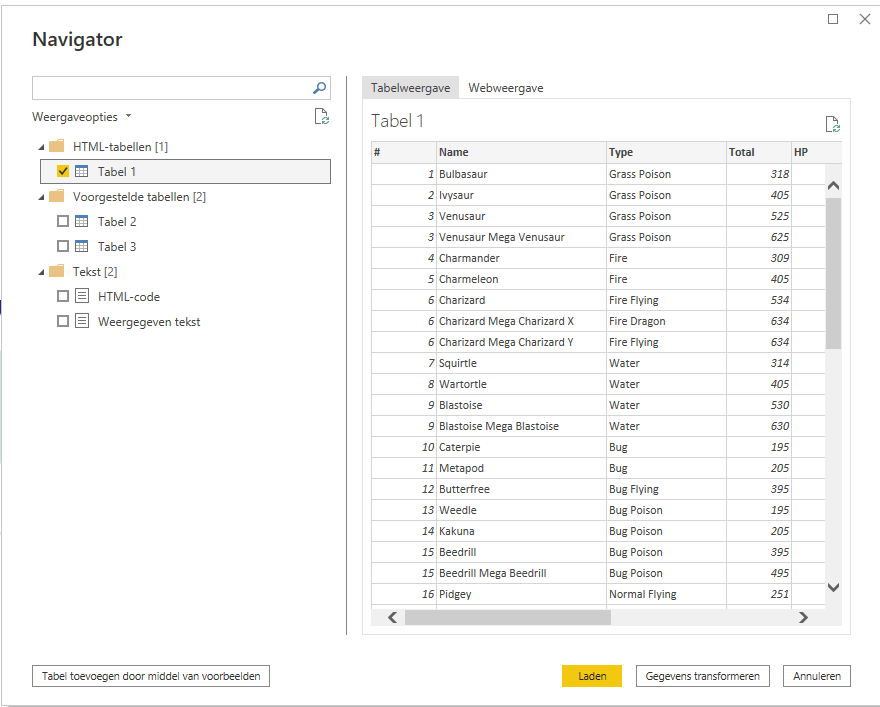880x707 pixels.
Task: Click the vertical scrollbar up arrow
Action: [x=833, y=186]
